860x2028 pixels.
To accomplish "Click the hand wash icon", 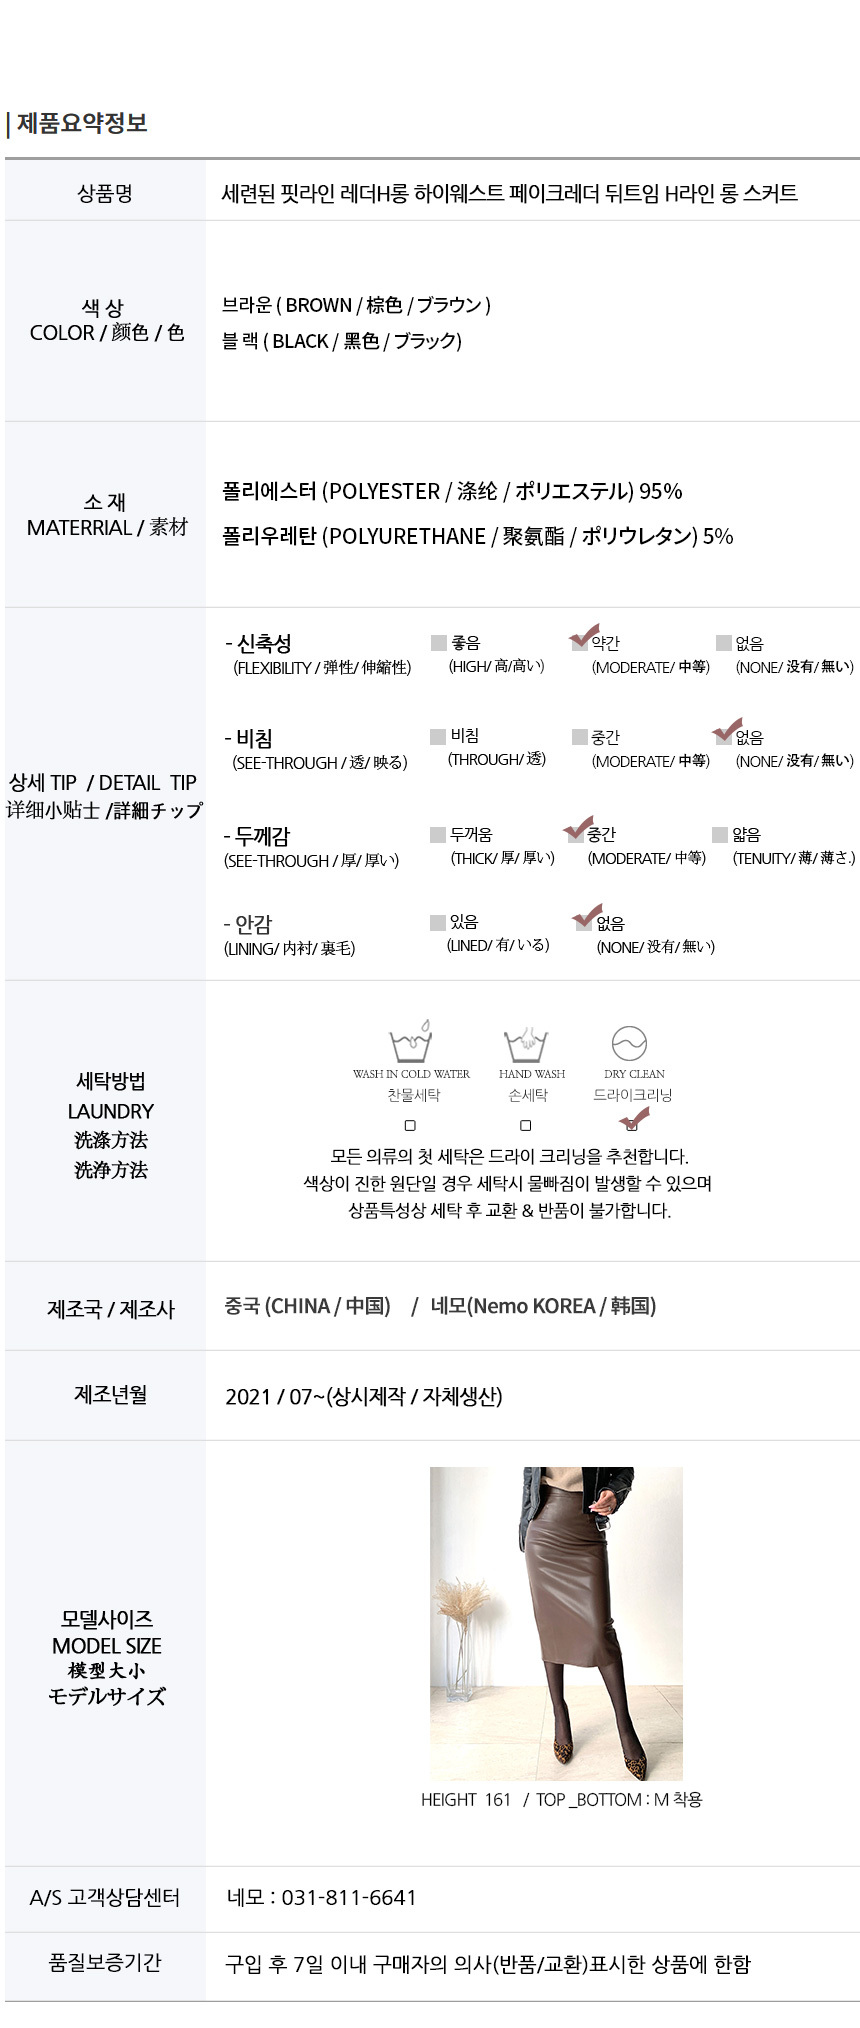I will [526, 1044].
